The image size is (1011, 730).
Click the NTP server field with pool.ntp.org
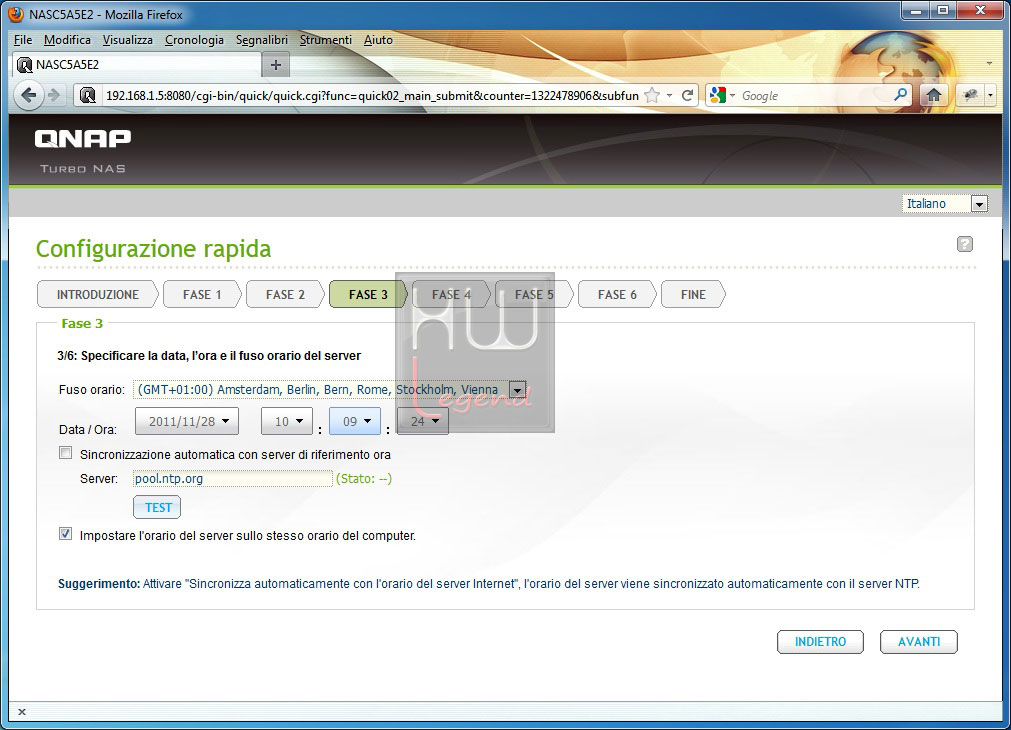[x=233, y=478]
